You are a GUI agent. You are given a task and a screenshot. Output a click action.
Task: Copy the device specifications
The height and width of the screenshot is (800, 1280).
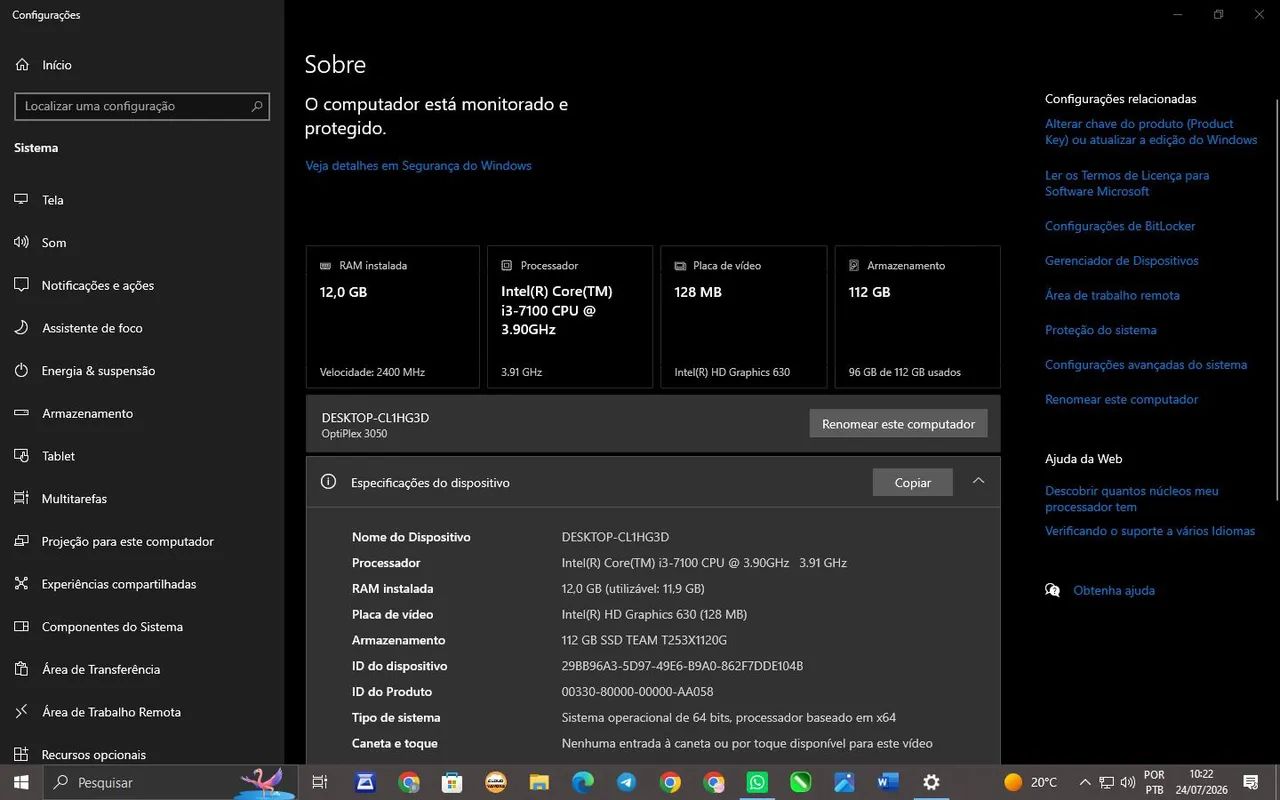pyautogui.click(x=912, y=482)
